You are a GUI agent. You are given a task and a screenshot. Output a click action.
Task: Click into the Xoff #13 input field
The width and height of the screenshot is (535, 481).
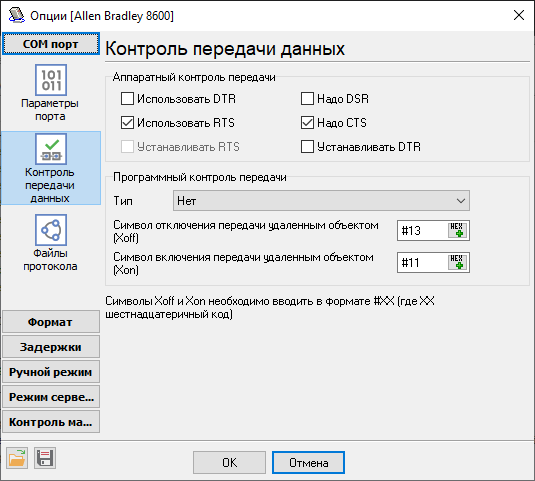point(422,231)
